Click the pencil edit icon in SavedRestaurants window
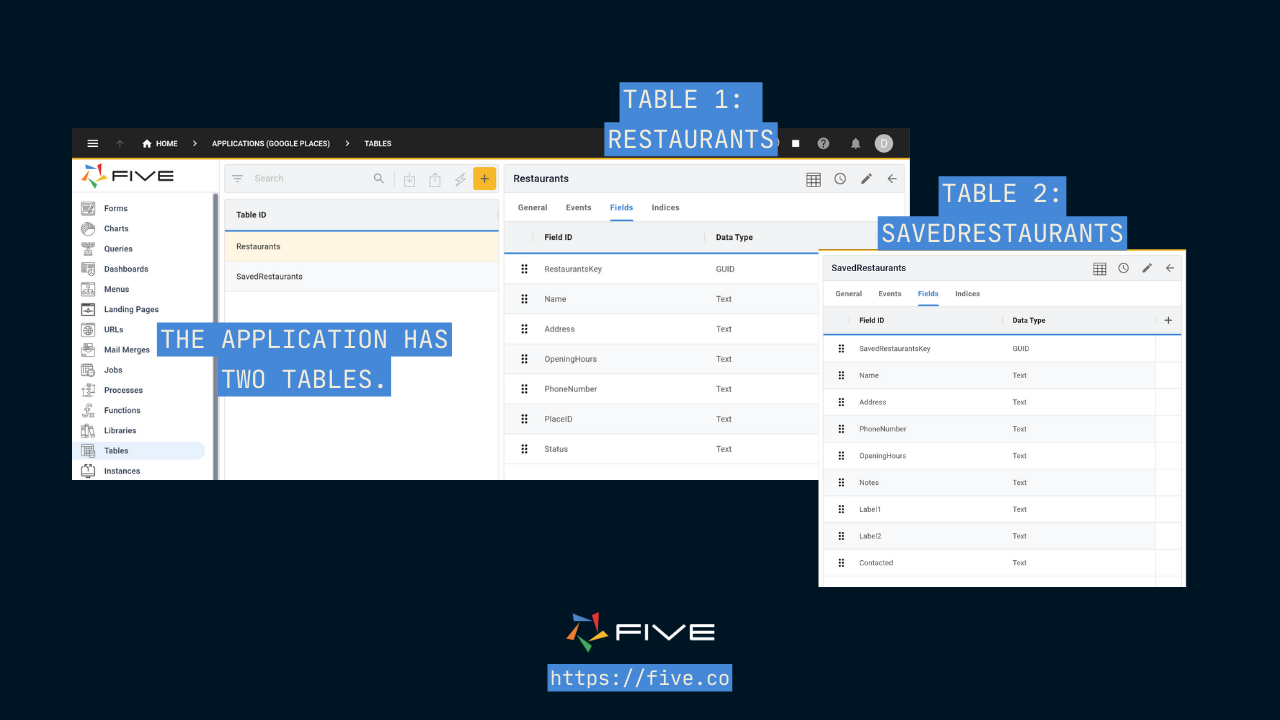Image resolution: width=1280 pixels, height=720 pixels. pos(1147,268)
